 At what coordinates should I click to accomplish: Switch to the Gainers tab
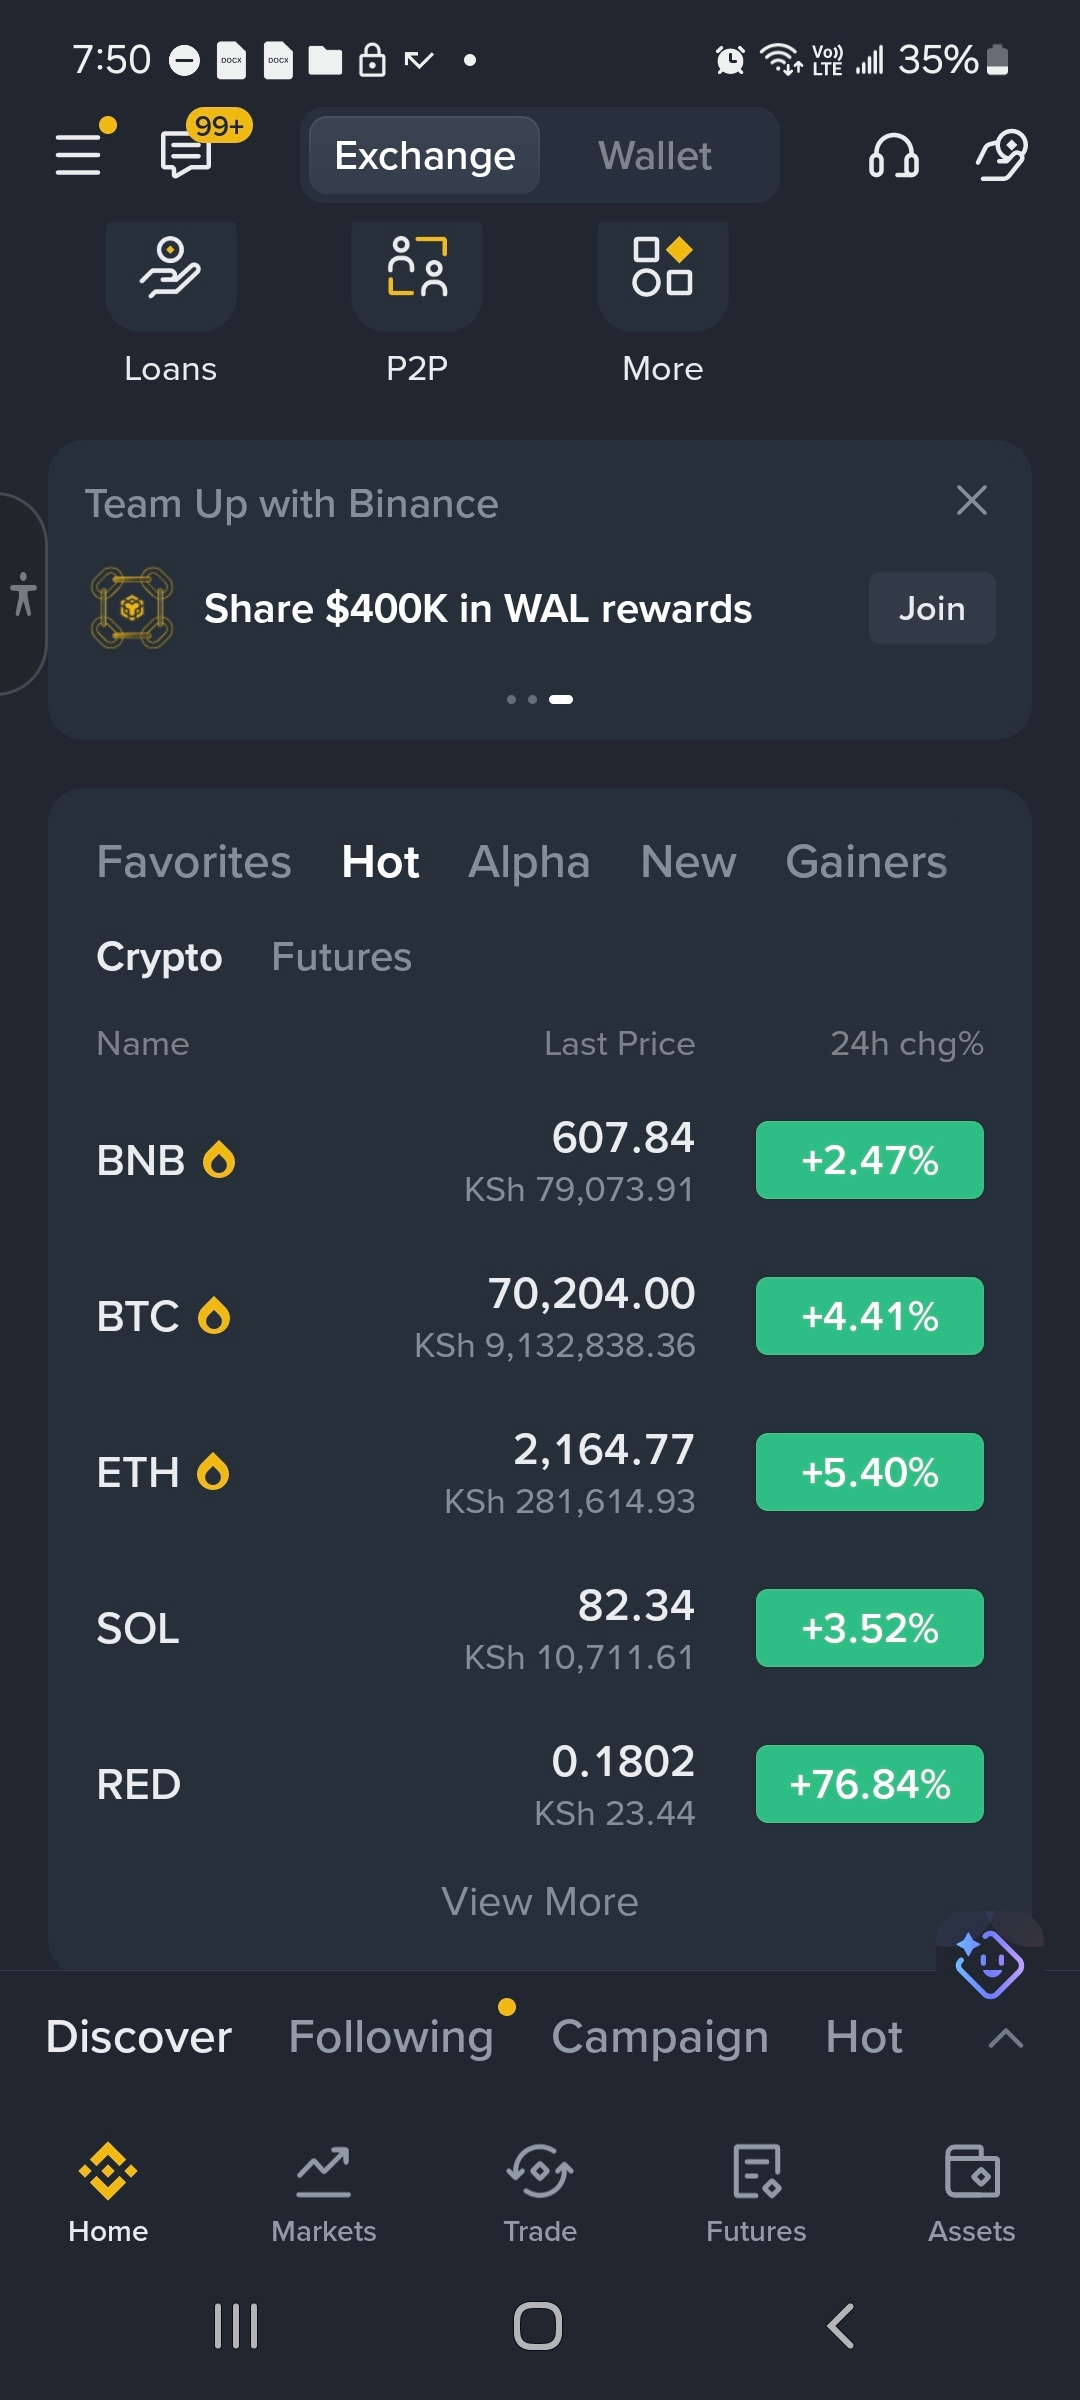tap(866, 862)
